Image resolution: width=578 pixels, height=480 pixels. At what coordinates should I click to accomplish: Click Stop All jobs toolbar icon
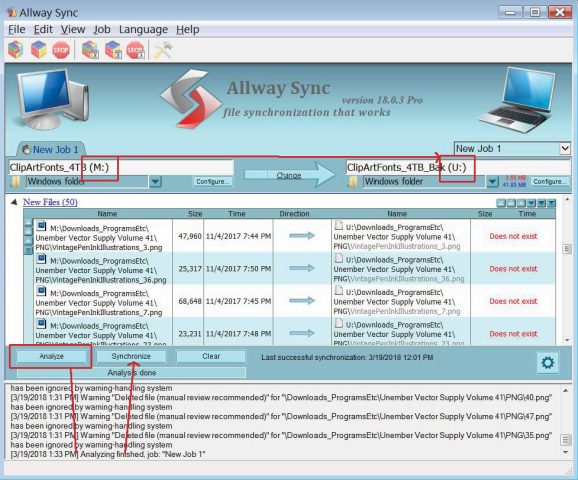[x=136, y=50]
